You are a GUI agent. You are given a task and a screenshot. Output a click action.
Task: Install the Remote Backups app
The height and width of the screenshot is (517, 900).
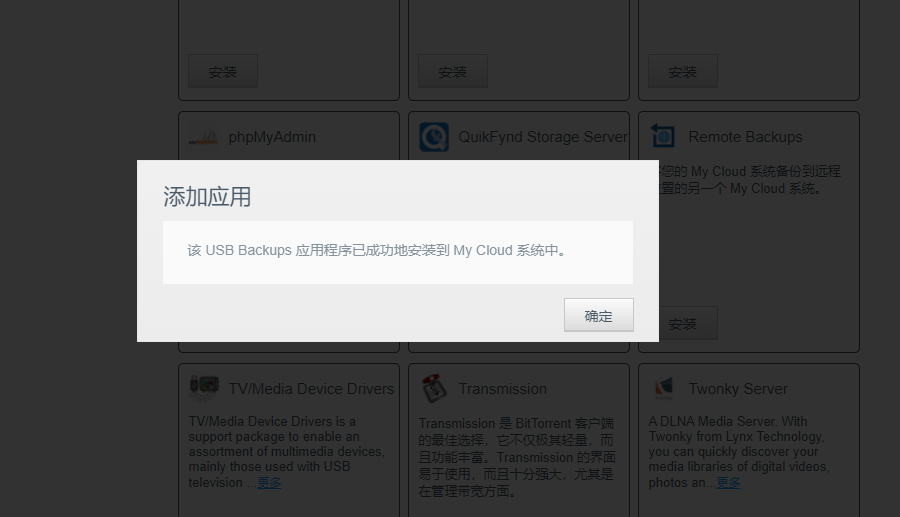click(688, 324)
